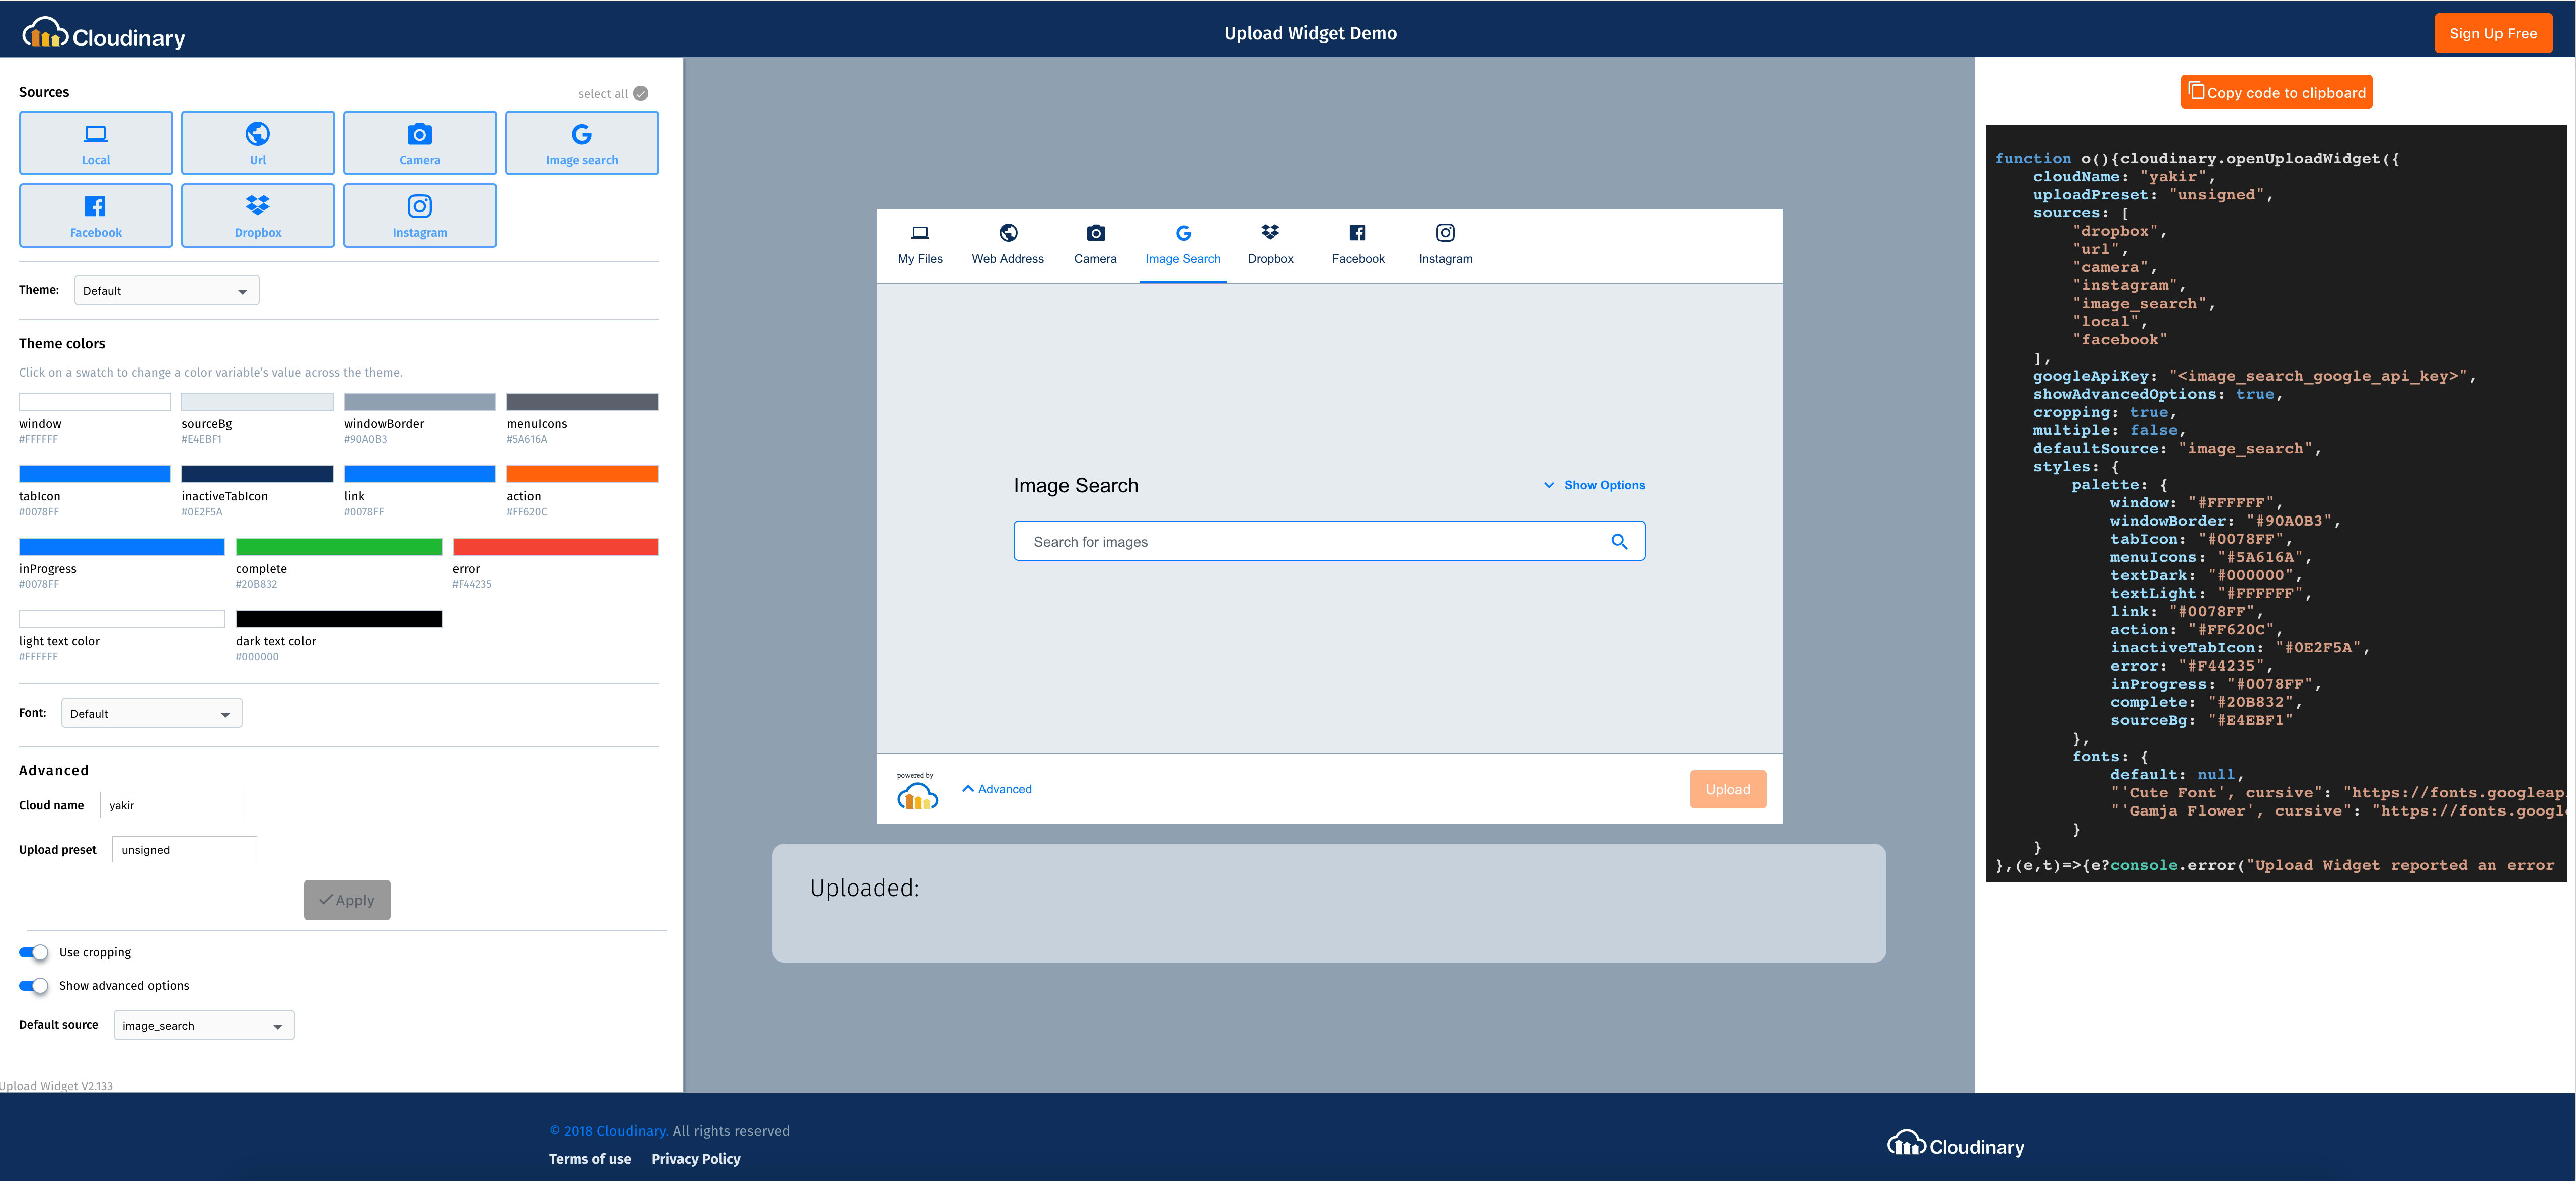Select the Image Search widget tab
Viewport: 2576px width, 1181px height.
[x=1183, y=245]
